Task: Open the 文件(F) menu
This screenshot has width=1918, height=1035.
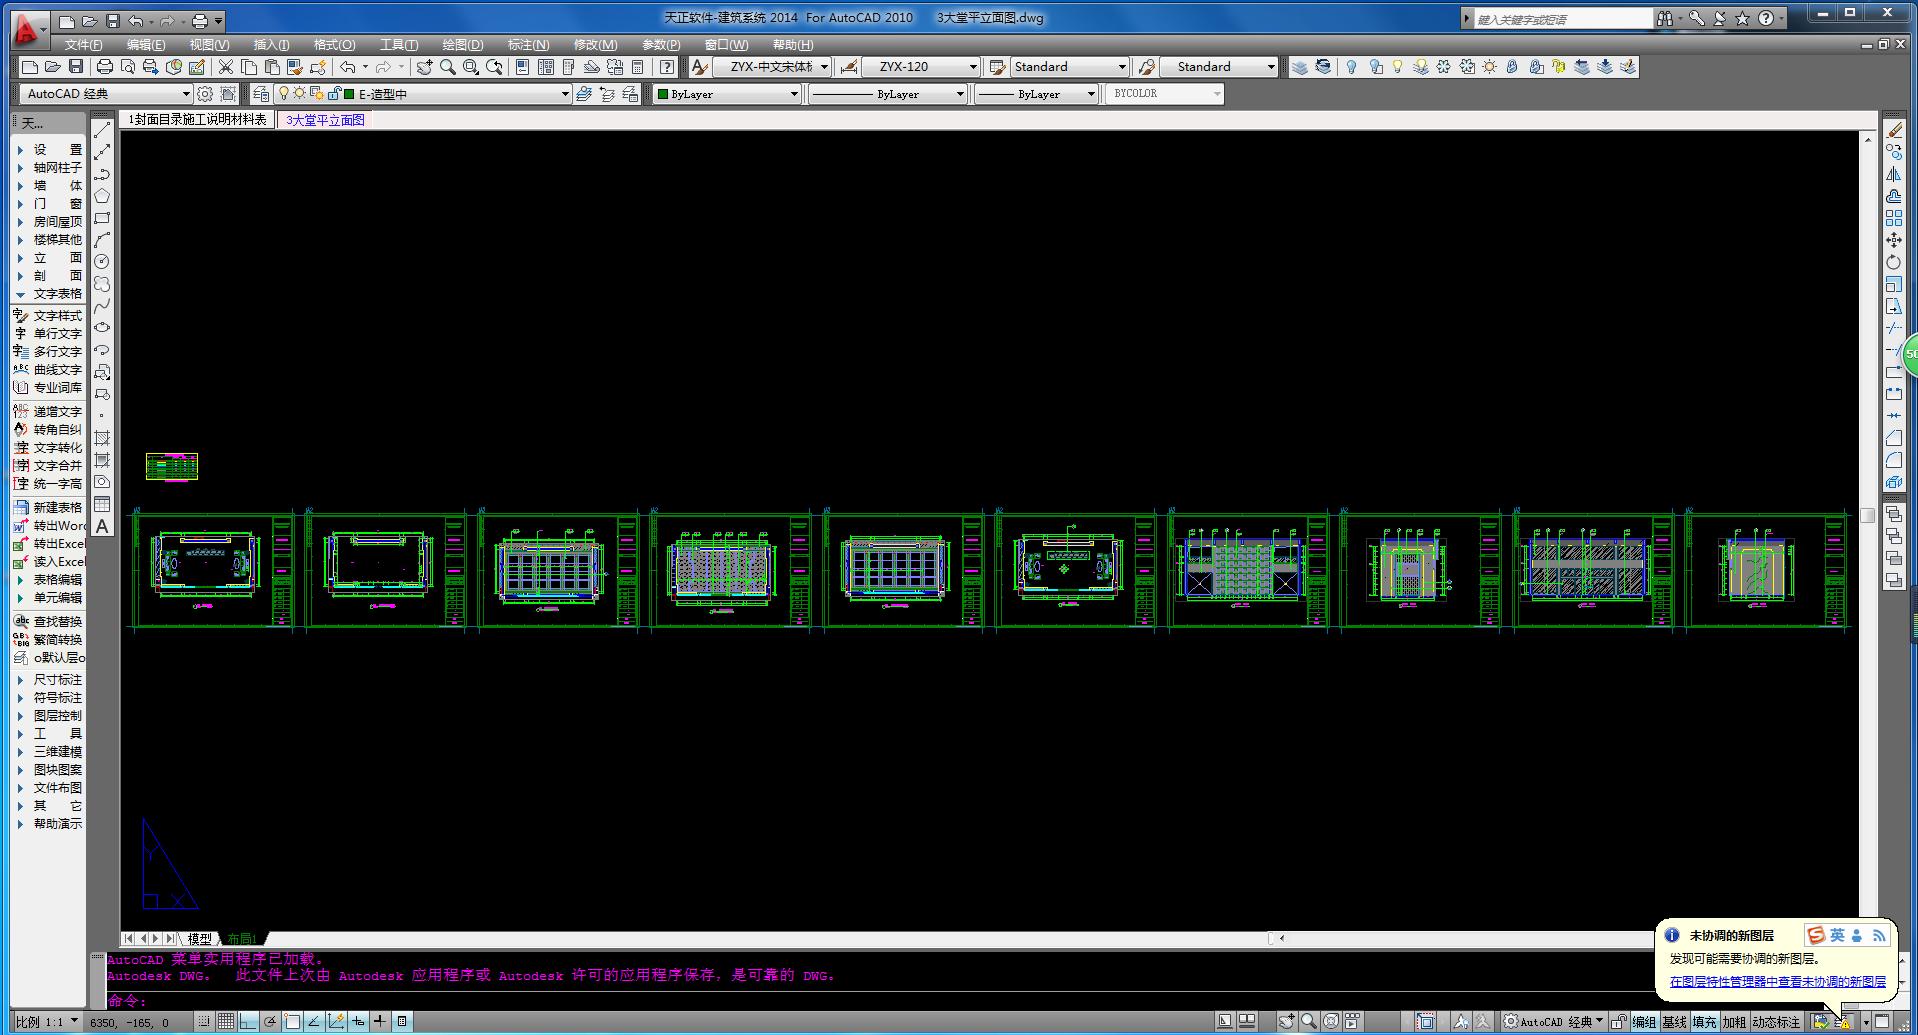Action: (x=84, y=45)
